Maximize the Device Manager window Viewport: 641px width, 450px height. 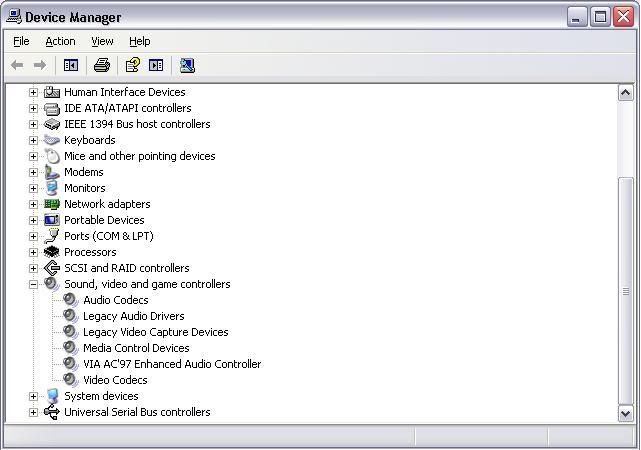point(600,17)
